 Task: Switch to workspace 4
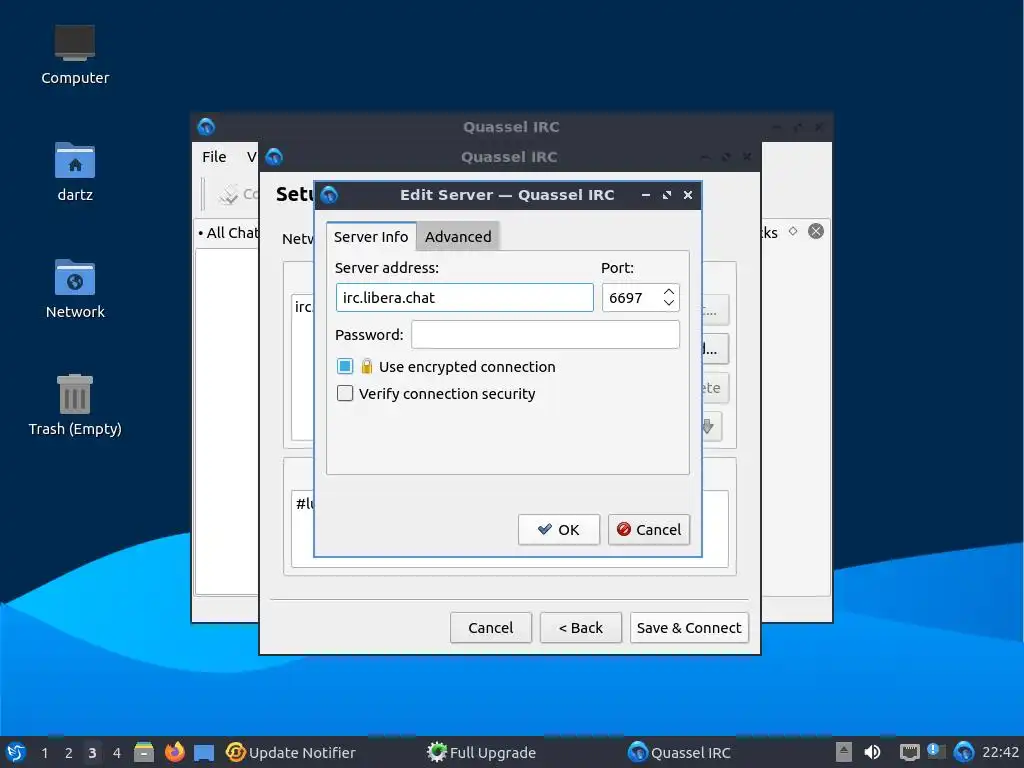pyautogui.click(x=117, y=753)
